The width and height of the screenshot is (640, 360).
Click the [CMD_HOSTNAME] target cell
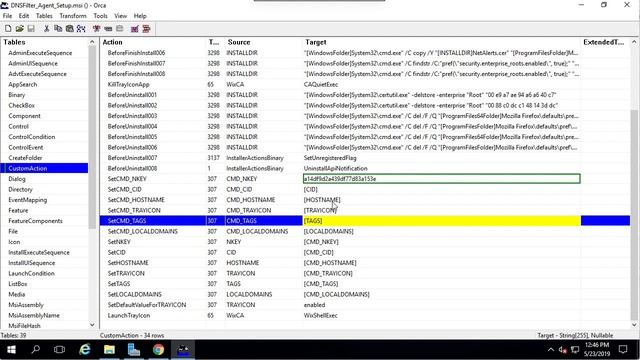point(330,263)
